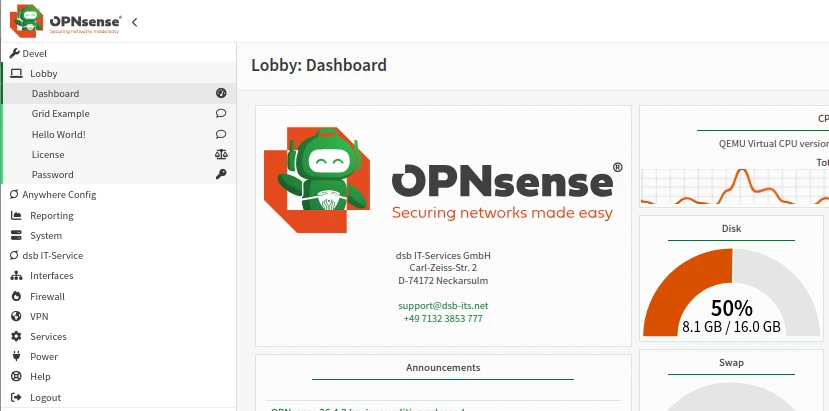Email support@dsb-its.net link

[443, 306]
